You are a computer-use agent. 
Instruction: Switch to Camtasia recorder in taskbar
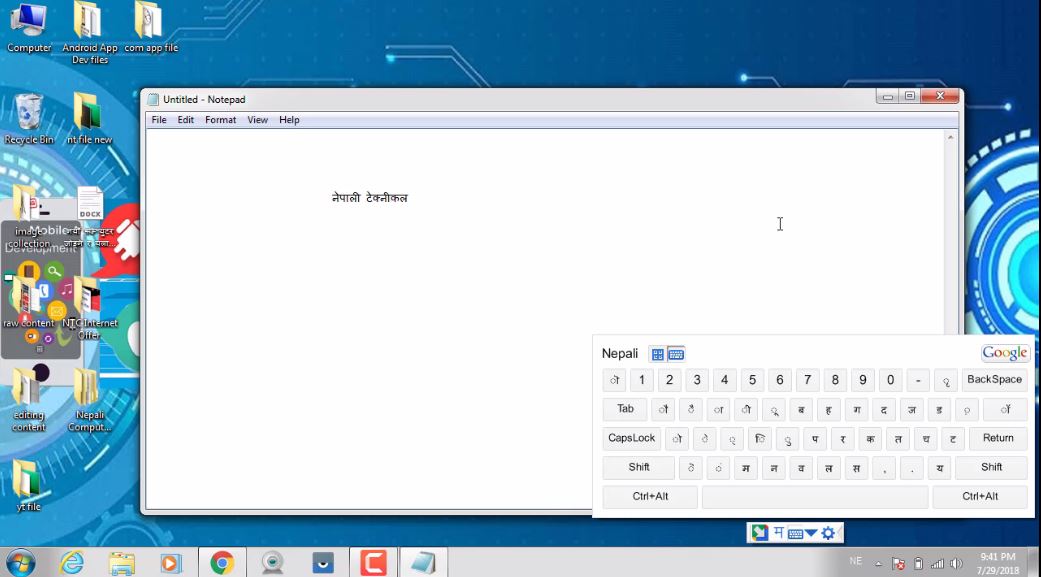tap(374, 563)
